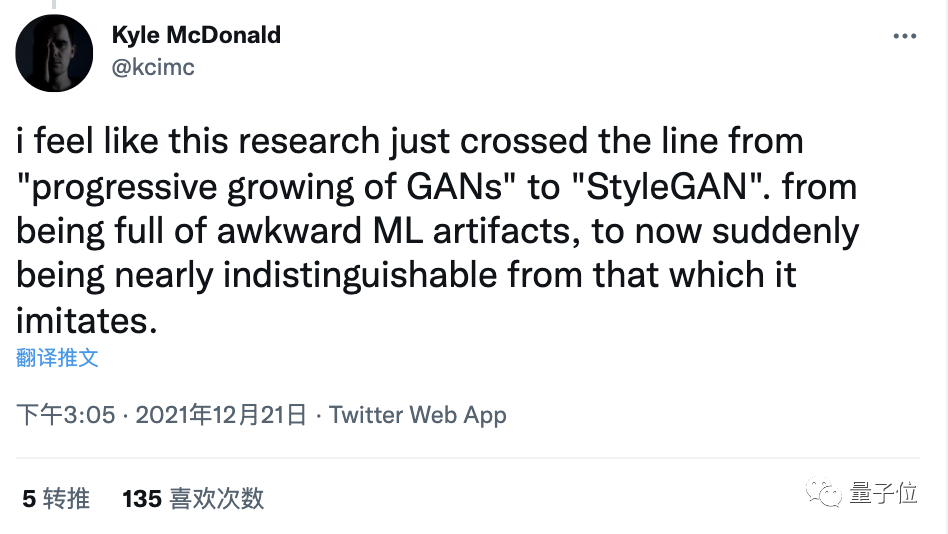This screenshot has height=534, width=948.
Task: Click Kyle McDonald's profile avatar
Action: pyautogui.click(x=55, y=54)
